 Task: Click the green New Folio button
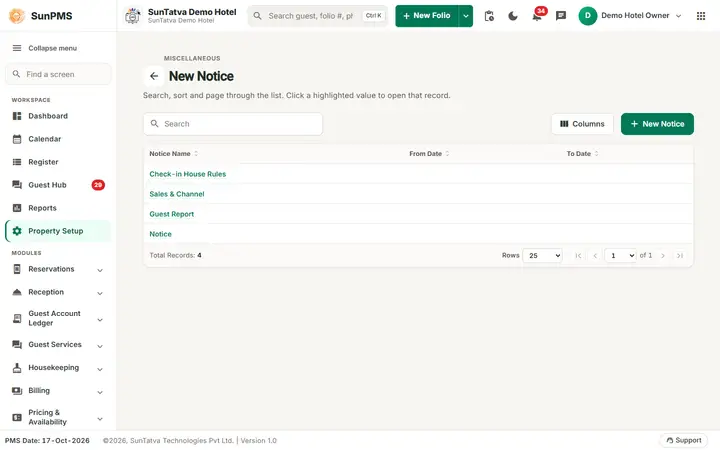point(427,16)
